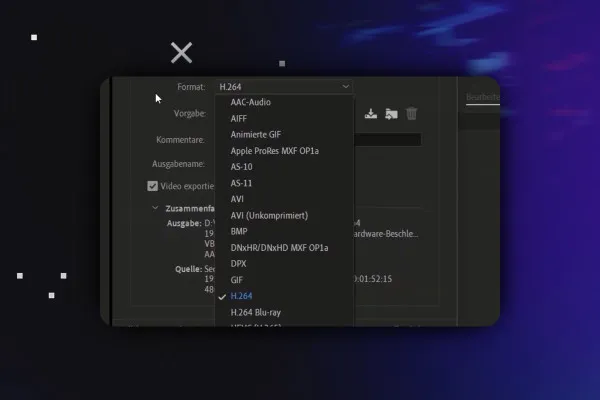Pick Apple ProRes MXF OP1a format
Viewport: 600px width, 400px height.
click(x=274, y=151)
